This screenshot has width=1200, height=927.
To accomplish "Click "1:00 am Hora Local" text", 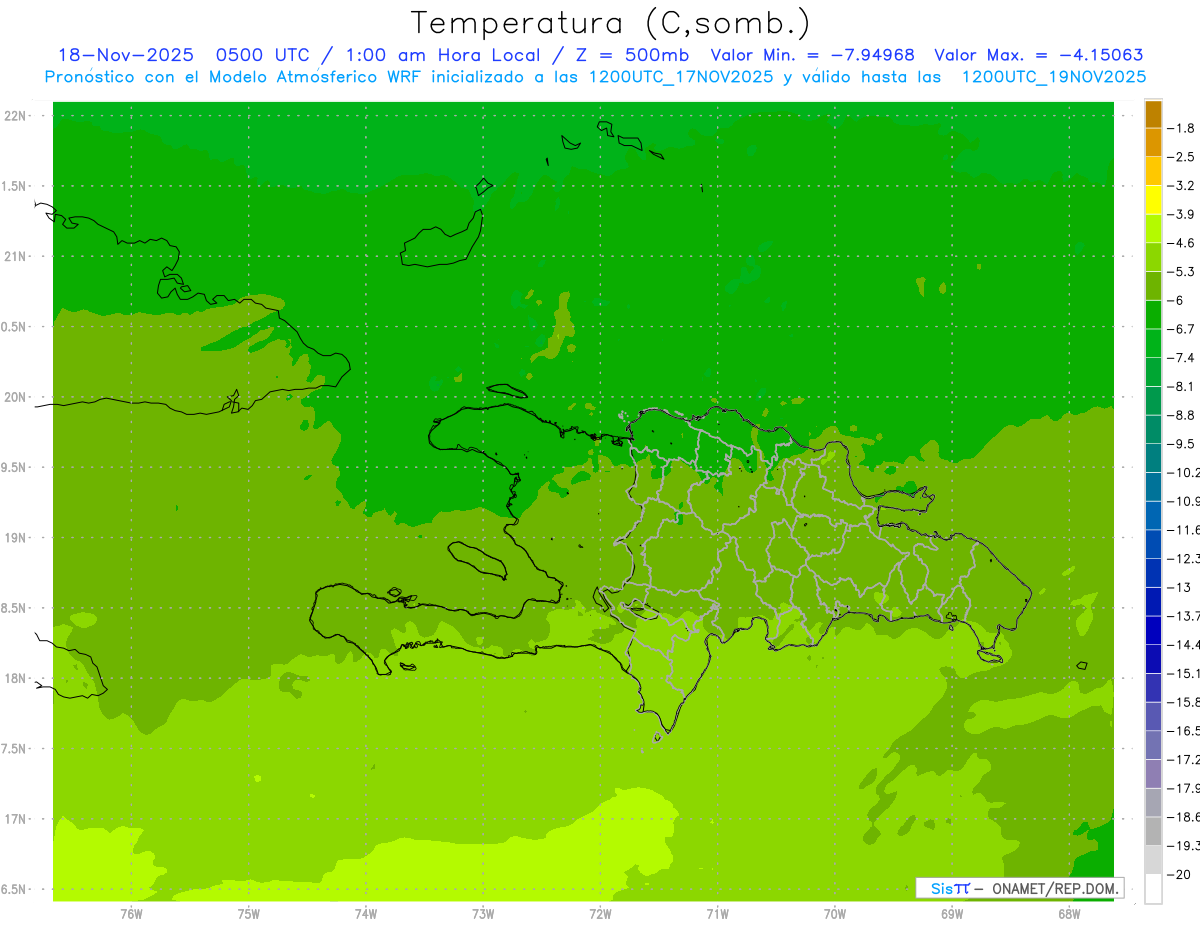I will click(x=444, y=55).
